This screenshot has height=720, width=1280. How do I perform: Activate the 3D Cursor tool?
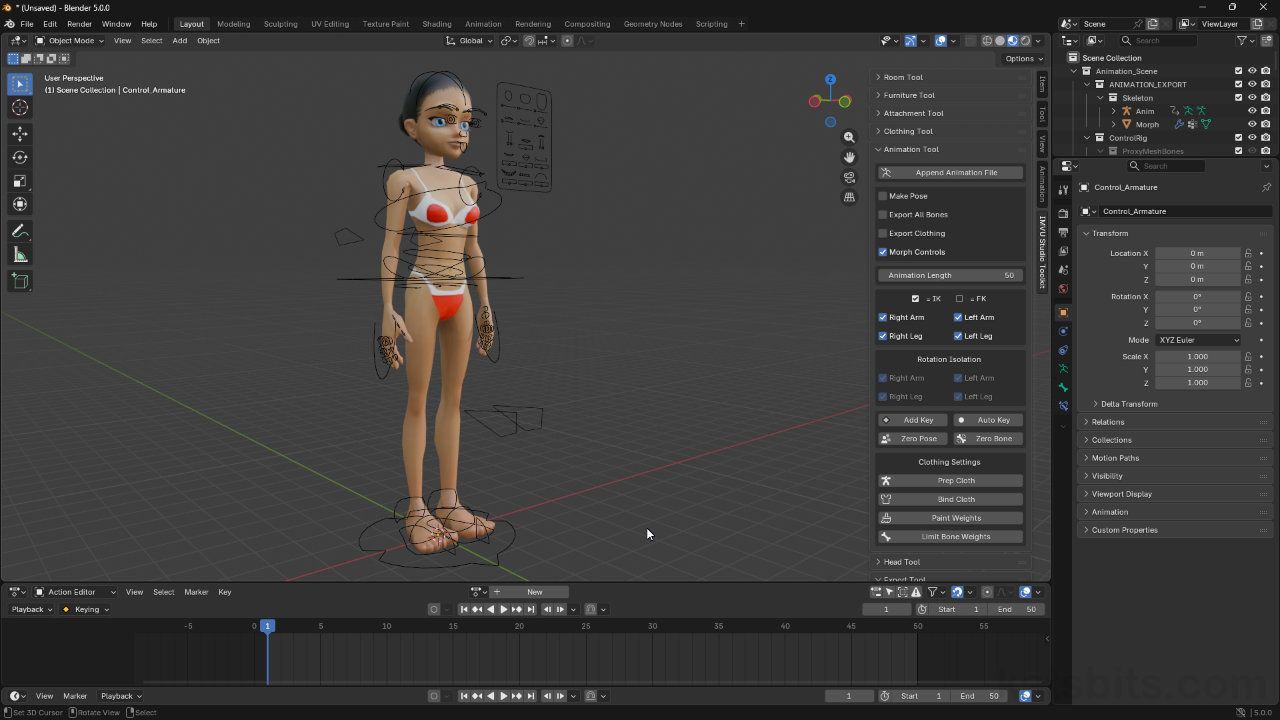coord(20,107)
